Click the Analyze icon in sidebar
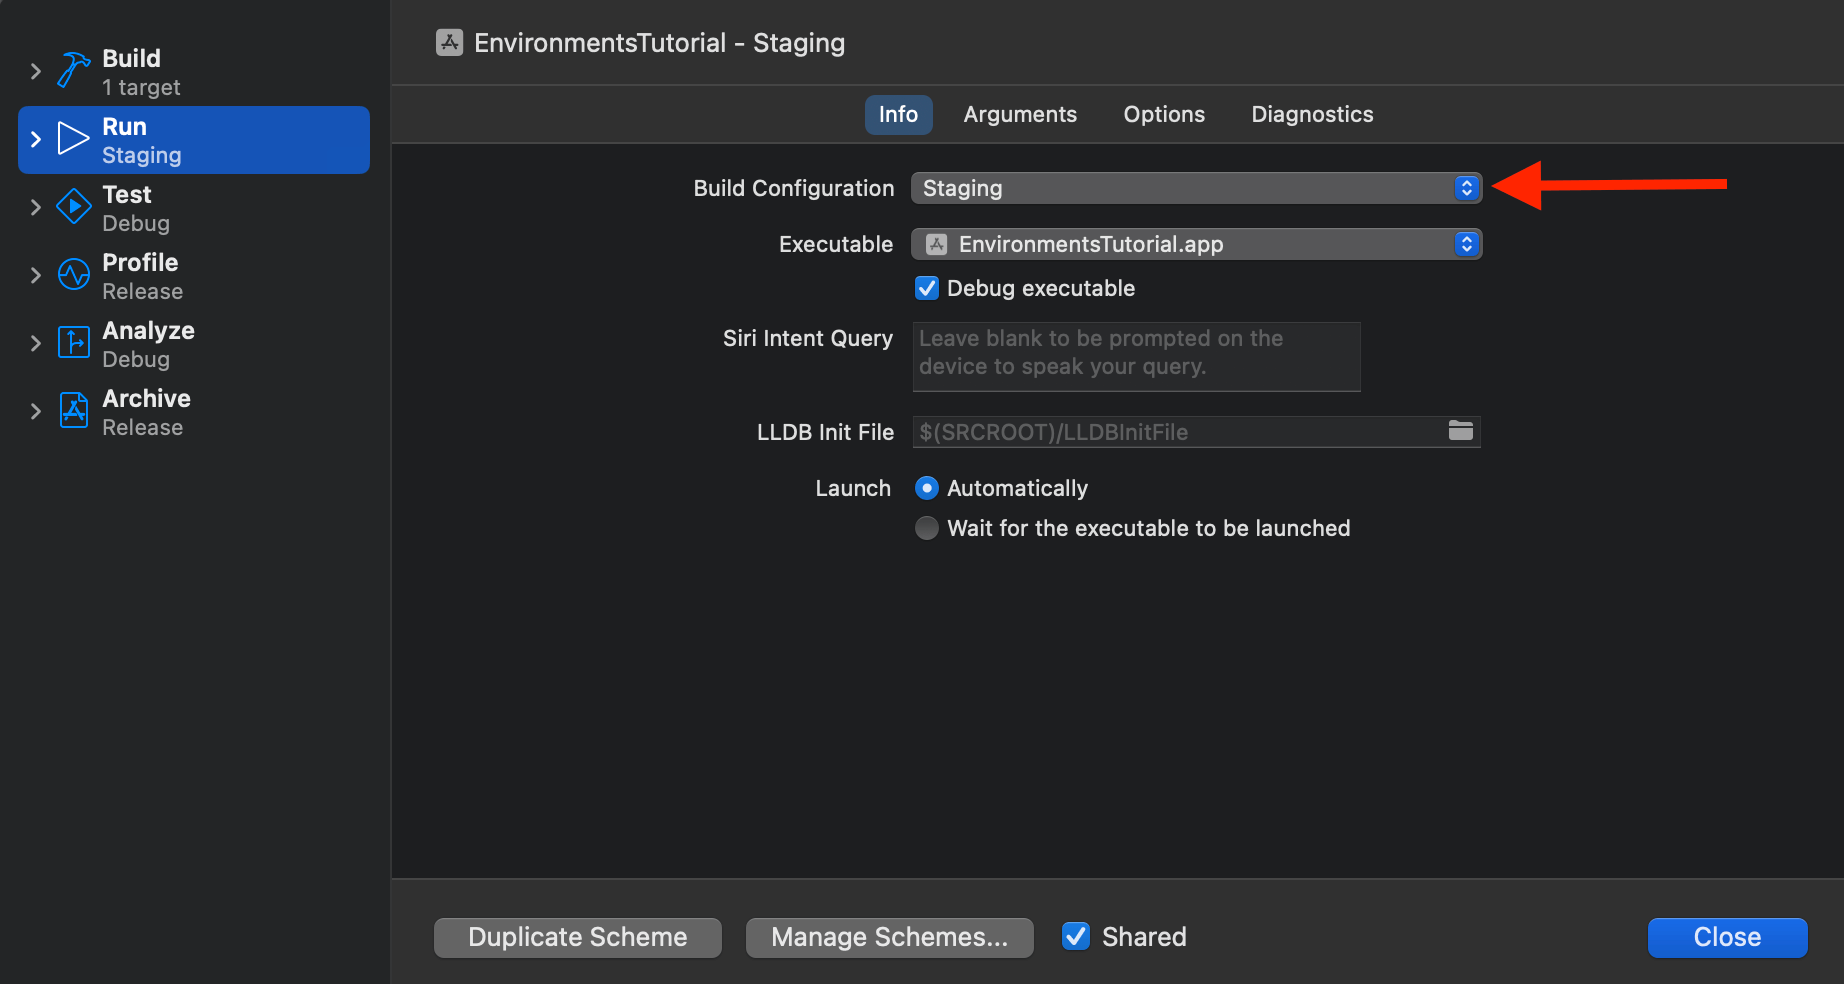 pyautogui.click(x=73, y=342)
